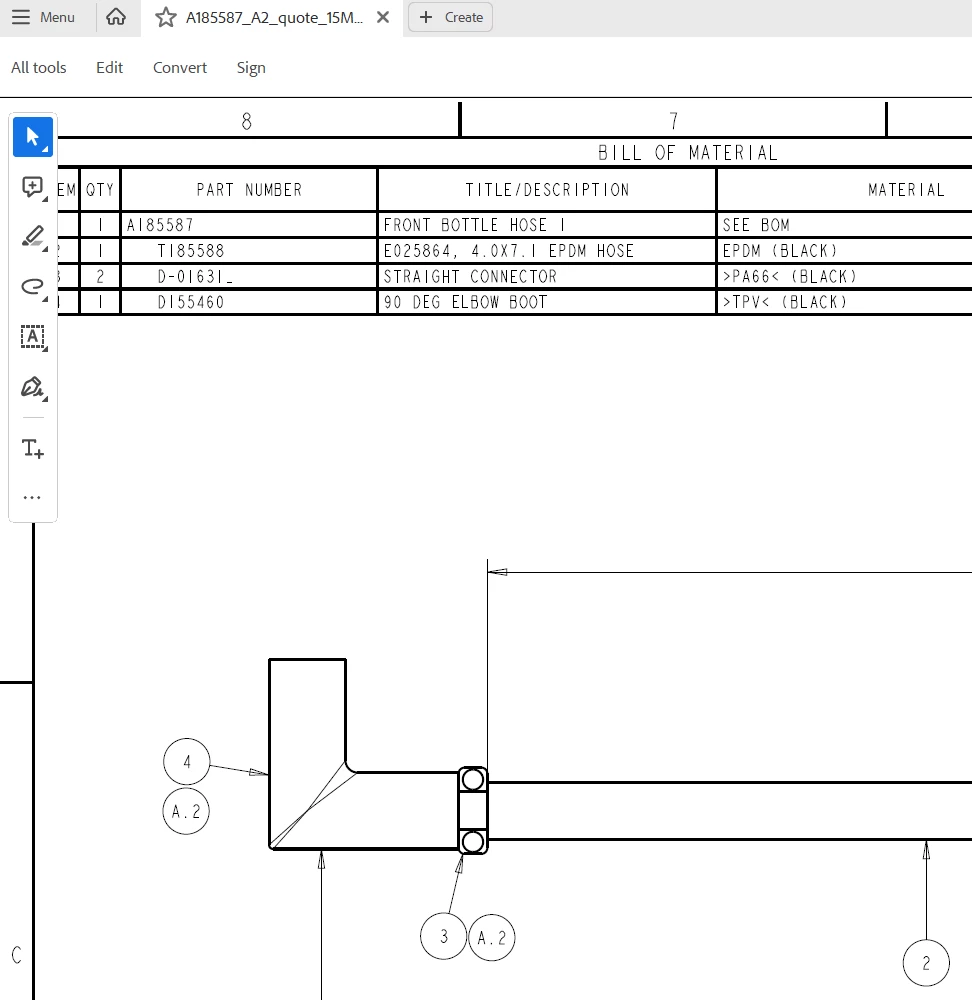Select the text box selection tool
The height and width of the screenshot is (1000, 972).
point(33,337)
